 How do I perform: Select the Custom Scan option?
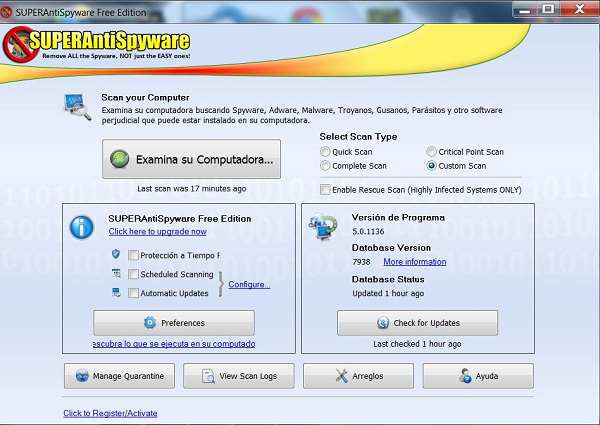coord(431,166)
